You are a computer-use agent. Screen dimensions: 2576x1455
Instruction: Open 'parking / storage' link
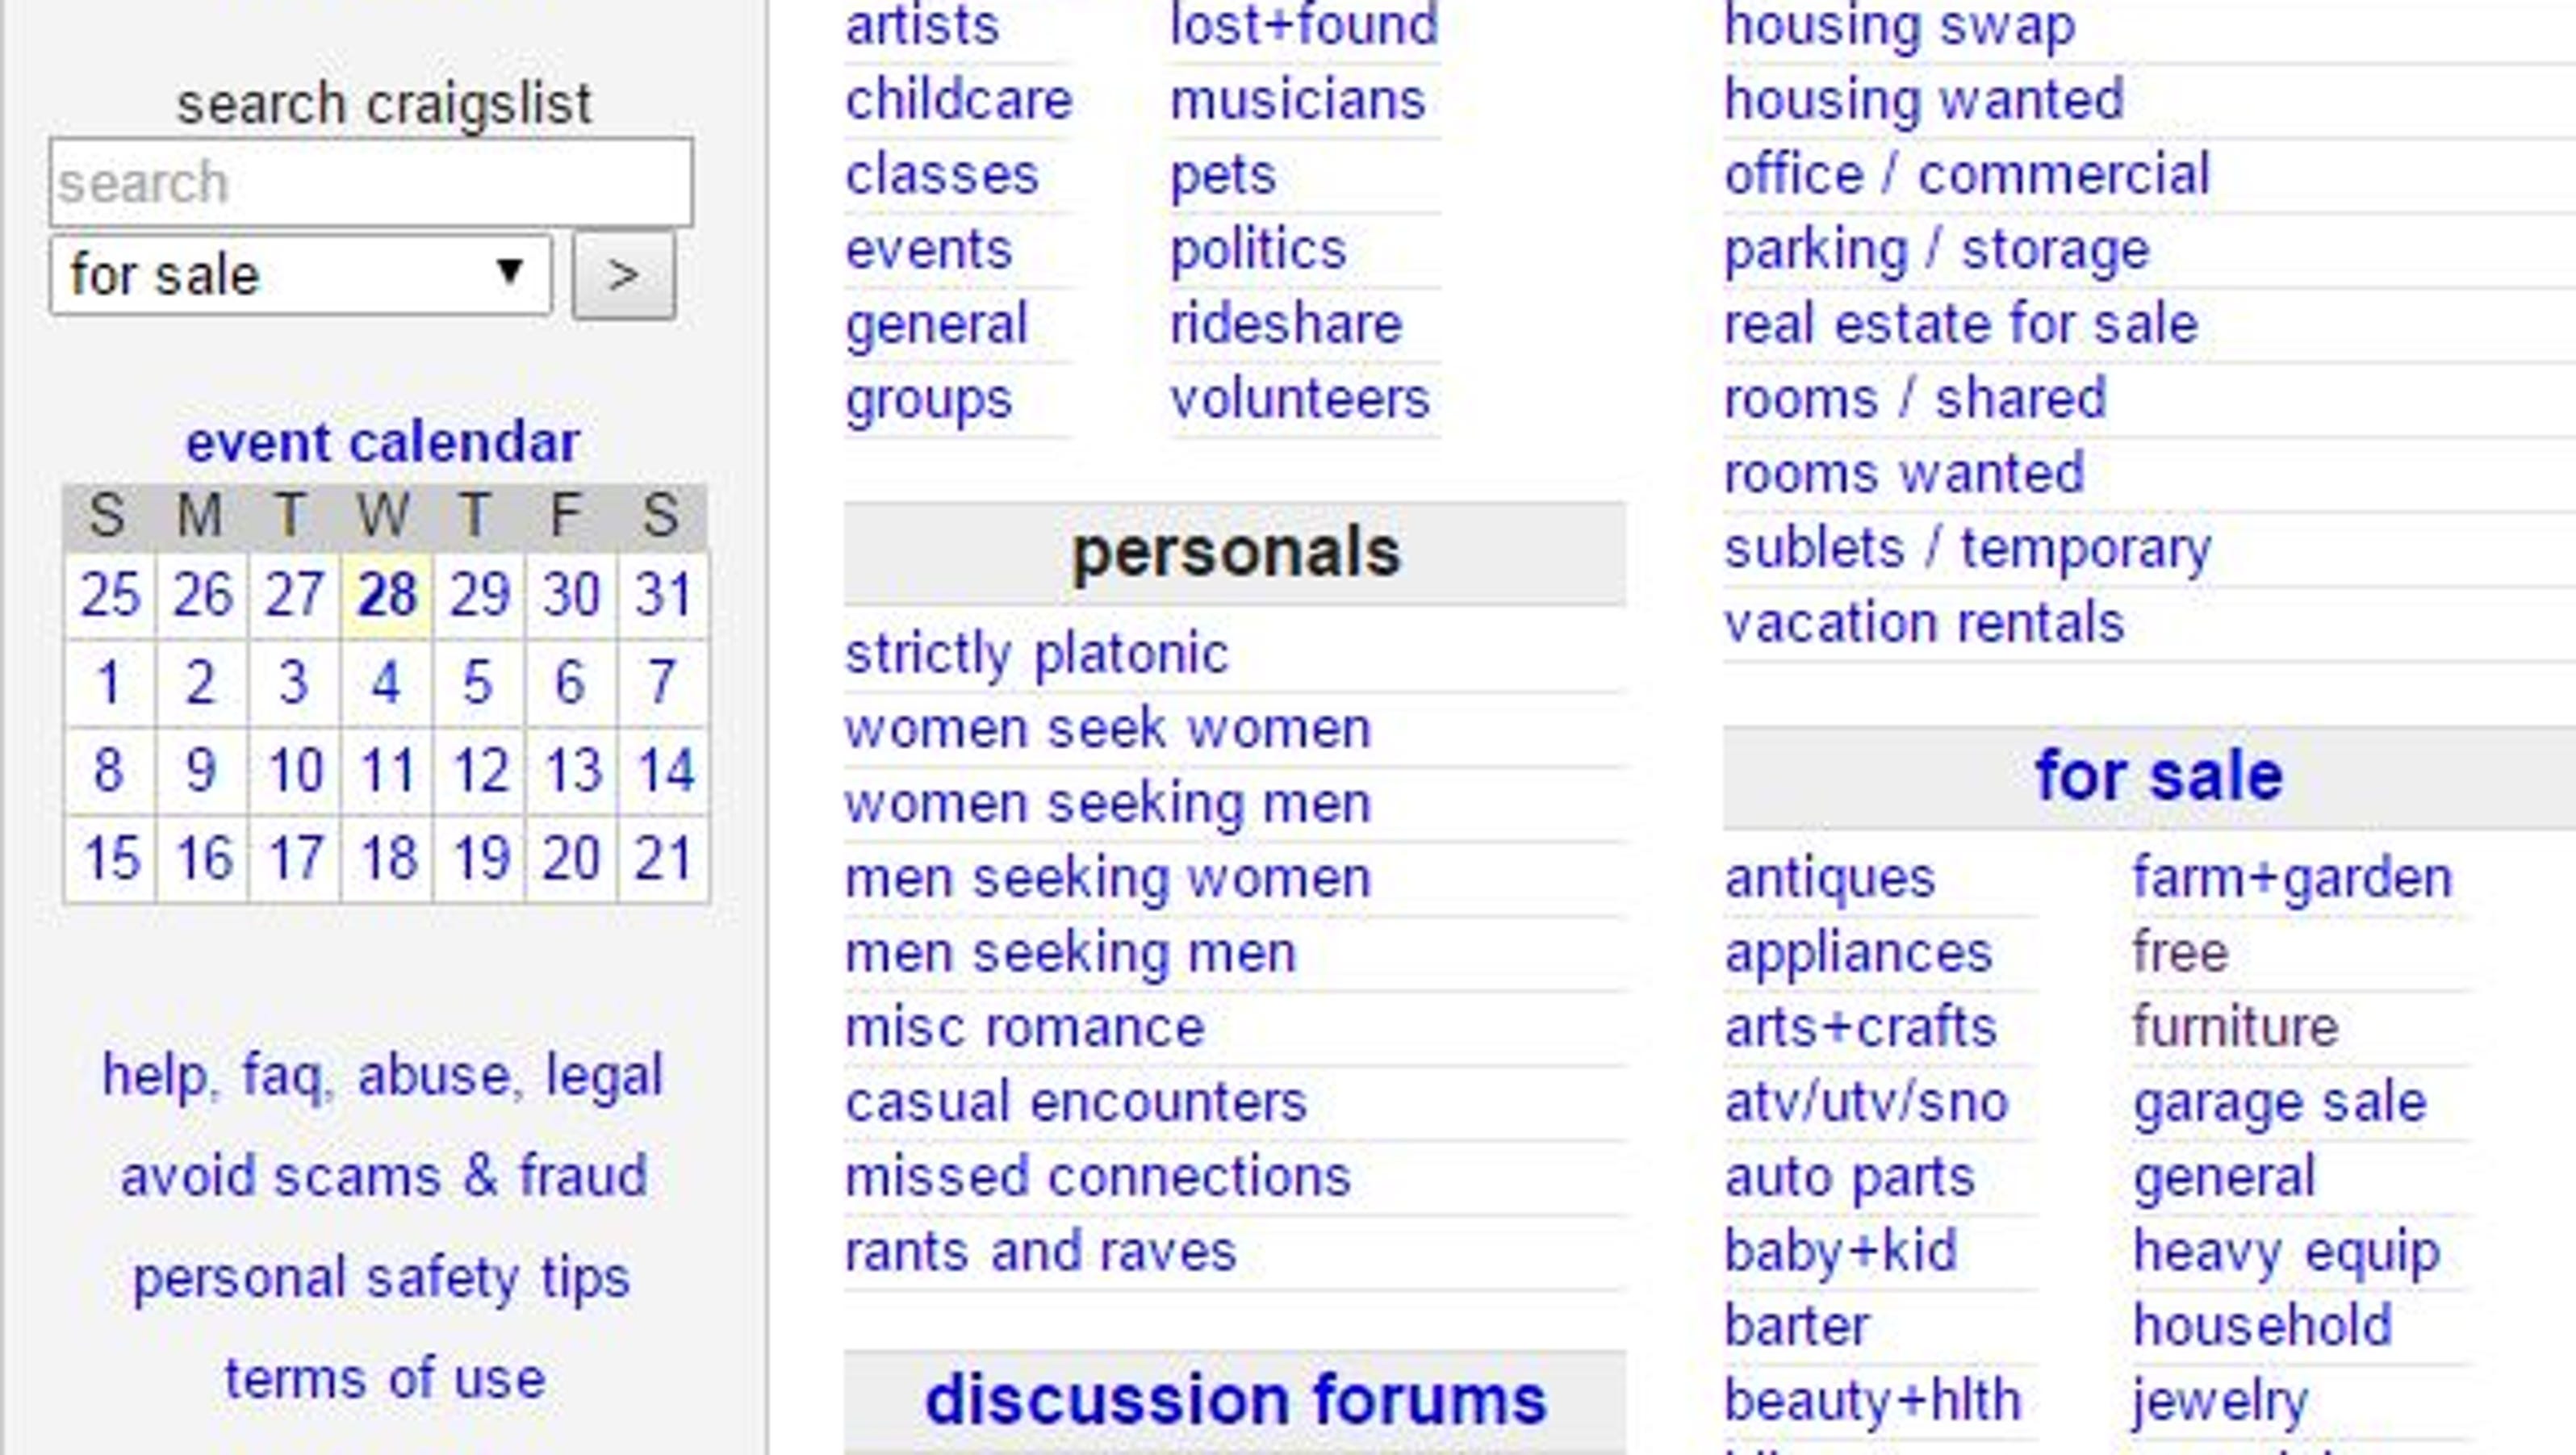(1937, 251)
